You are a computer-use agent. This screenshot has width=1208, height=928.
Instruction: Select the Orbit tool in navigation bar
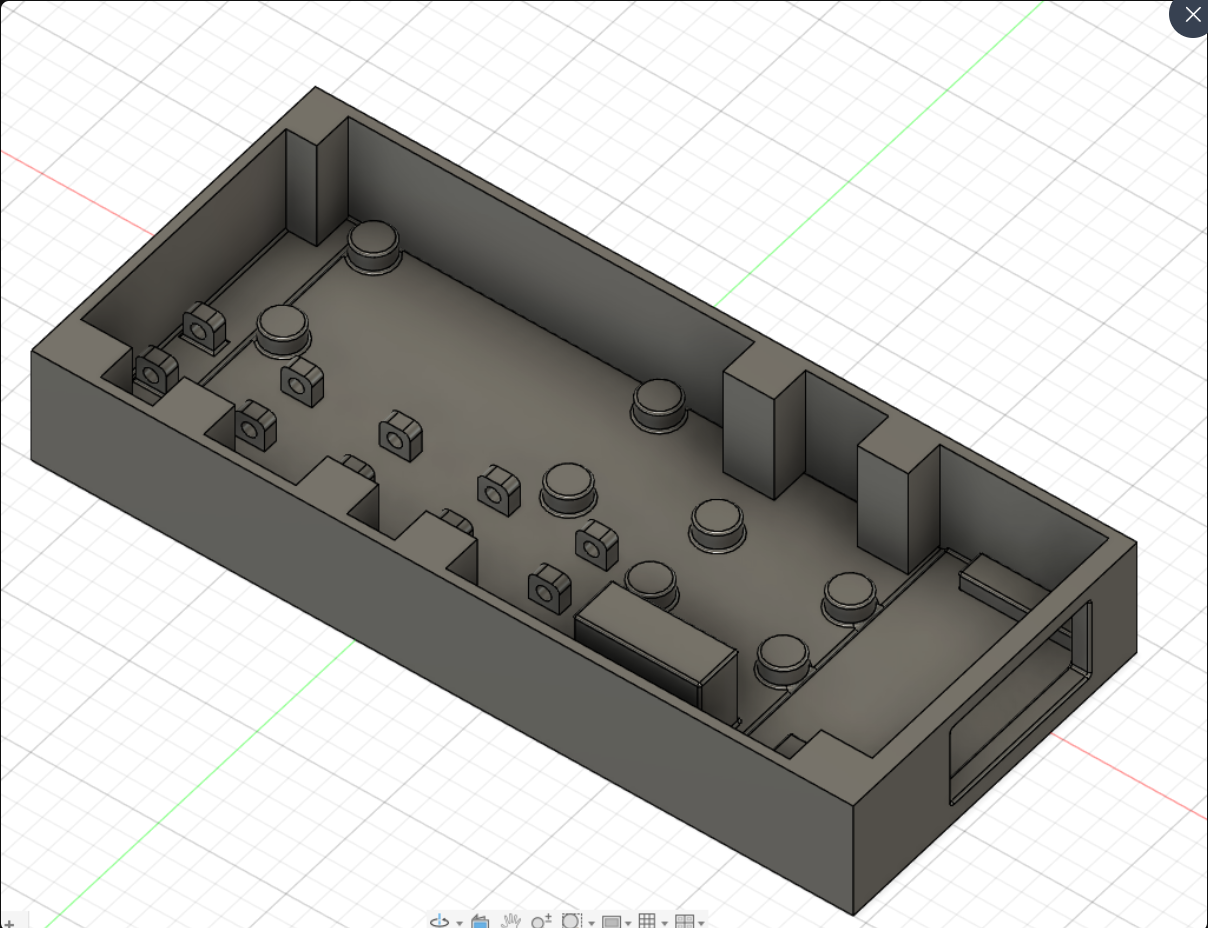439,920
